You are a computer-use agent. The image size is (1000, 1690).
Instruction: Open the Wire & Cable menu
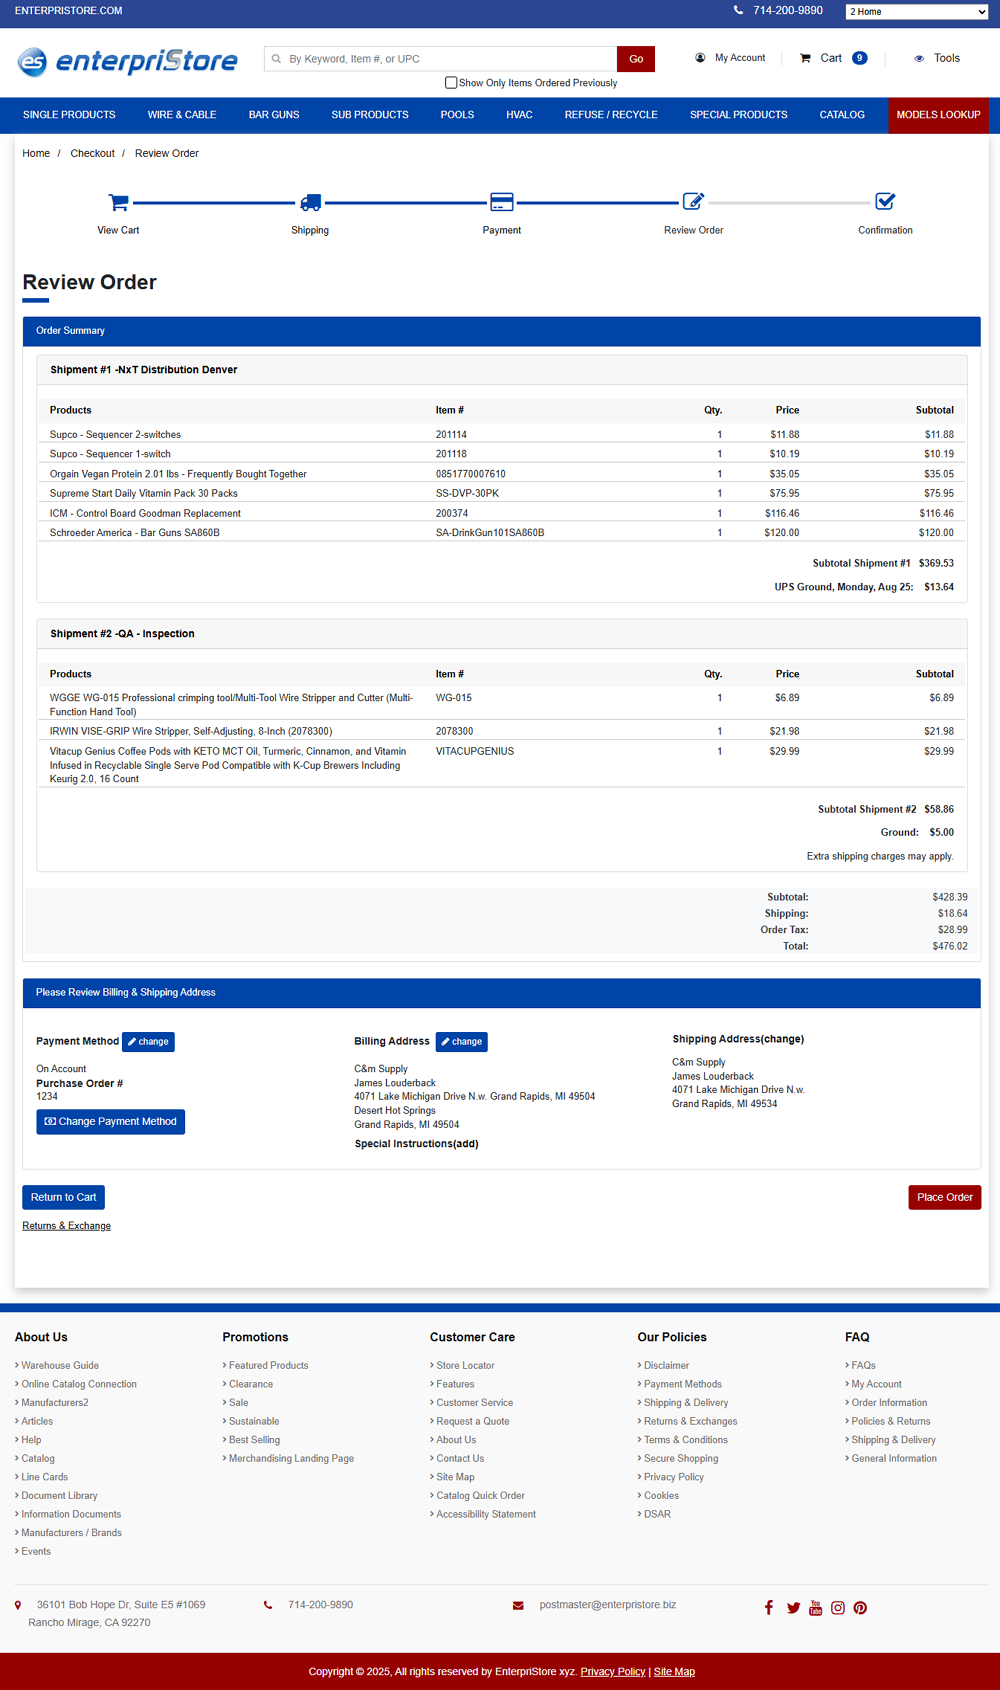click(182, 115)
